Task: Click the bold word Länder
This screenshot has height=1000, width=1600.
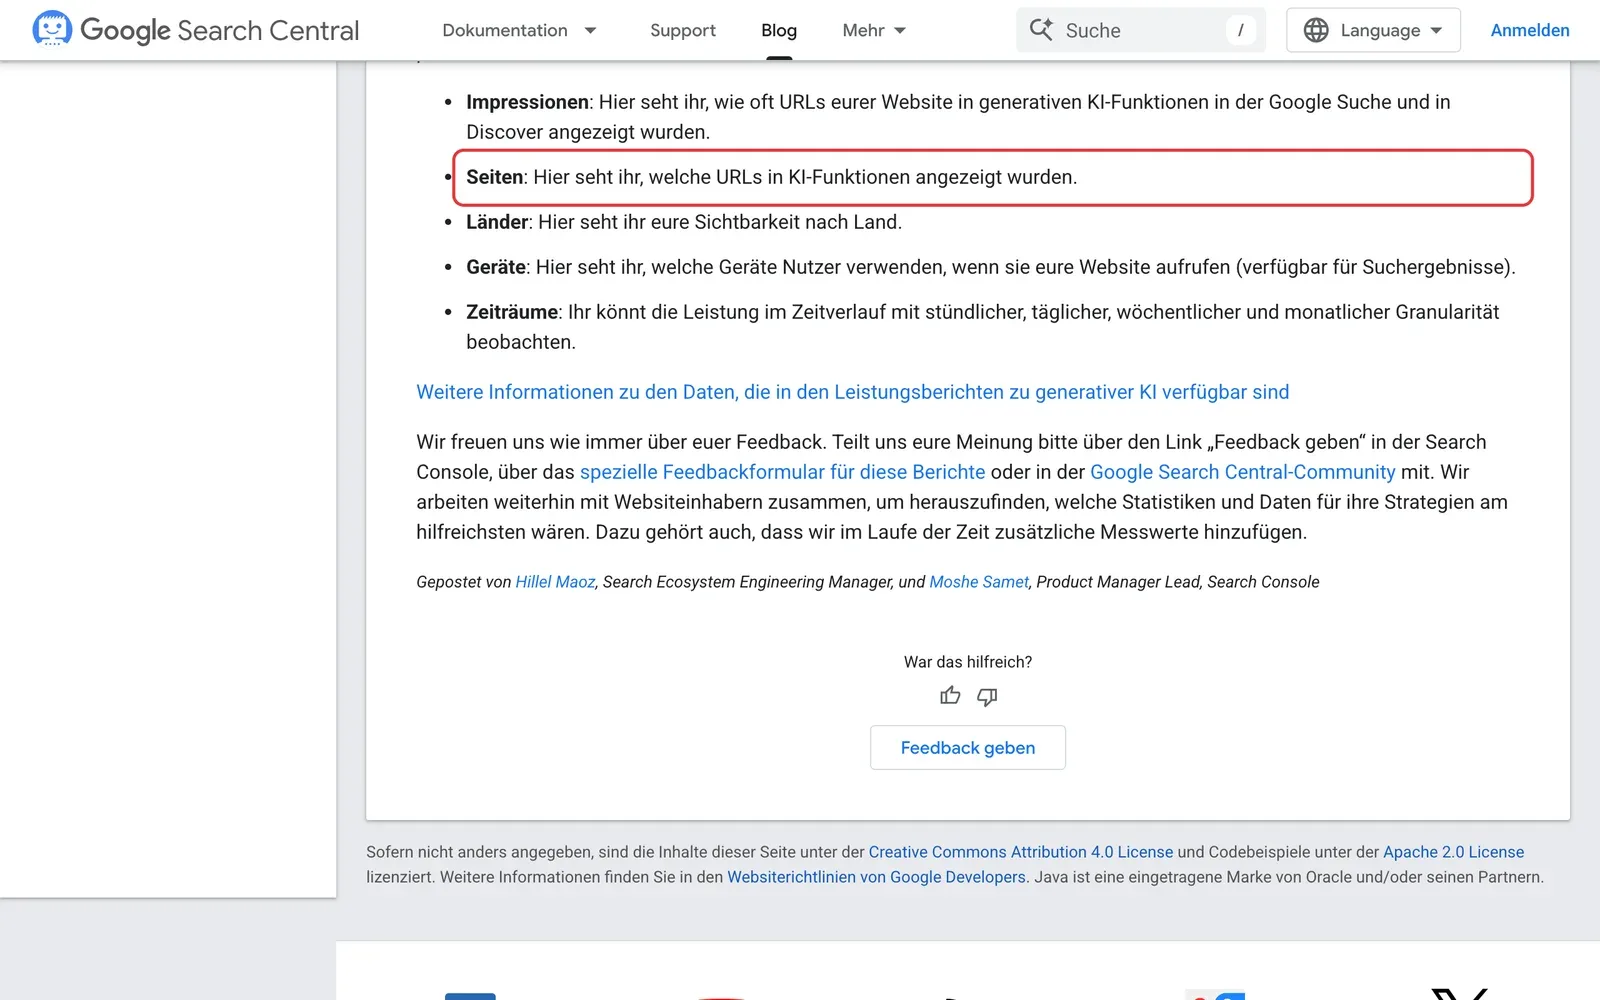Action: click(497, 222)
